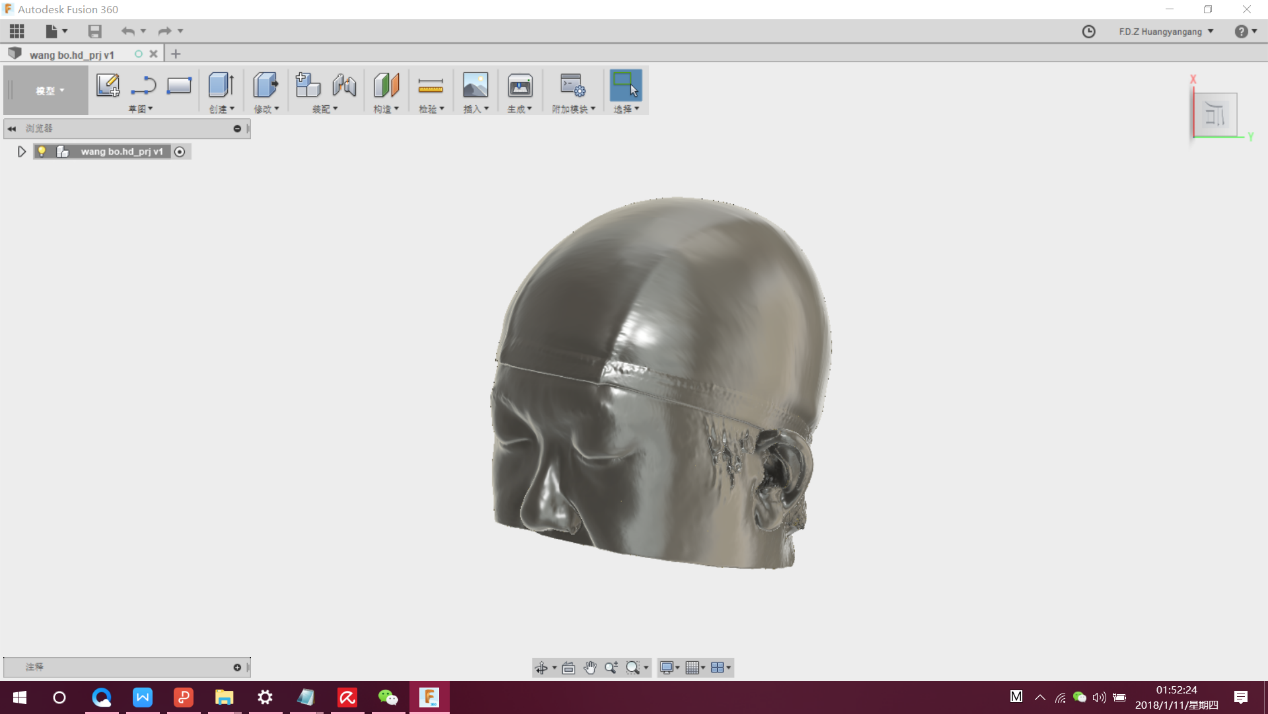Expand the 附加模块 add-ins dropdown
This screenshot has width=1268, height=714.
point(574,108)
